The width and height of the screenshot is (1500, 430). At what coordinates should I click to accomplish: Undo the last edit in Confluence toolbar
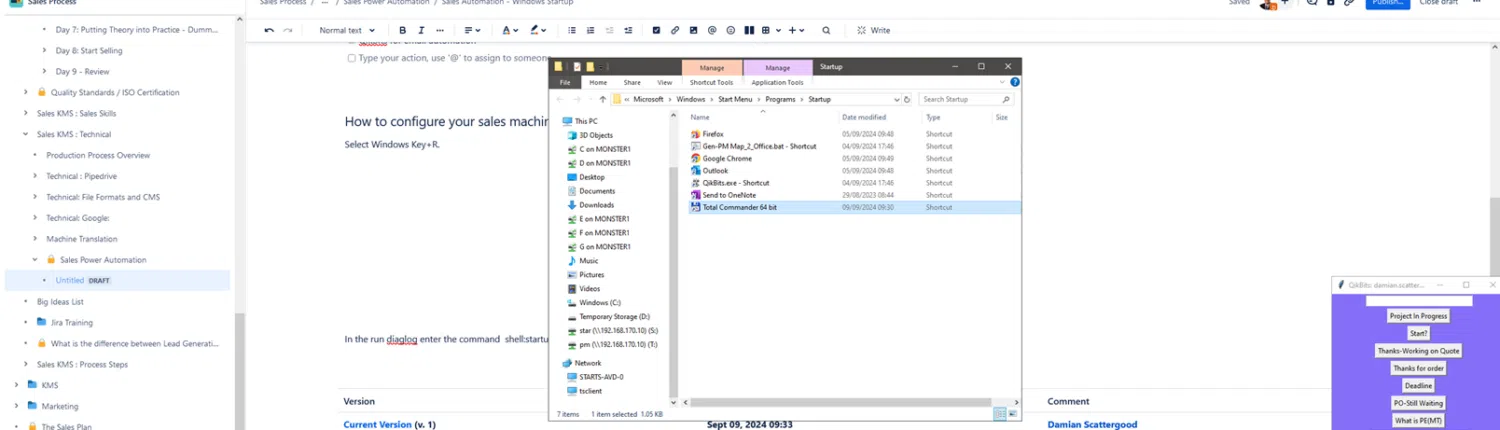click(x=269, y=31)
